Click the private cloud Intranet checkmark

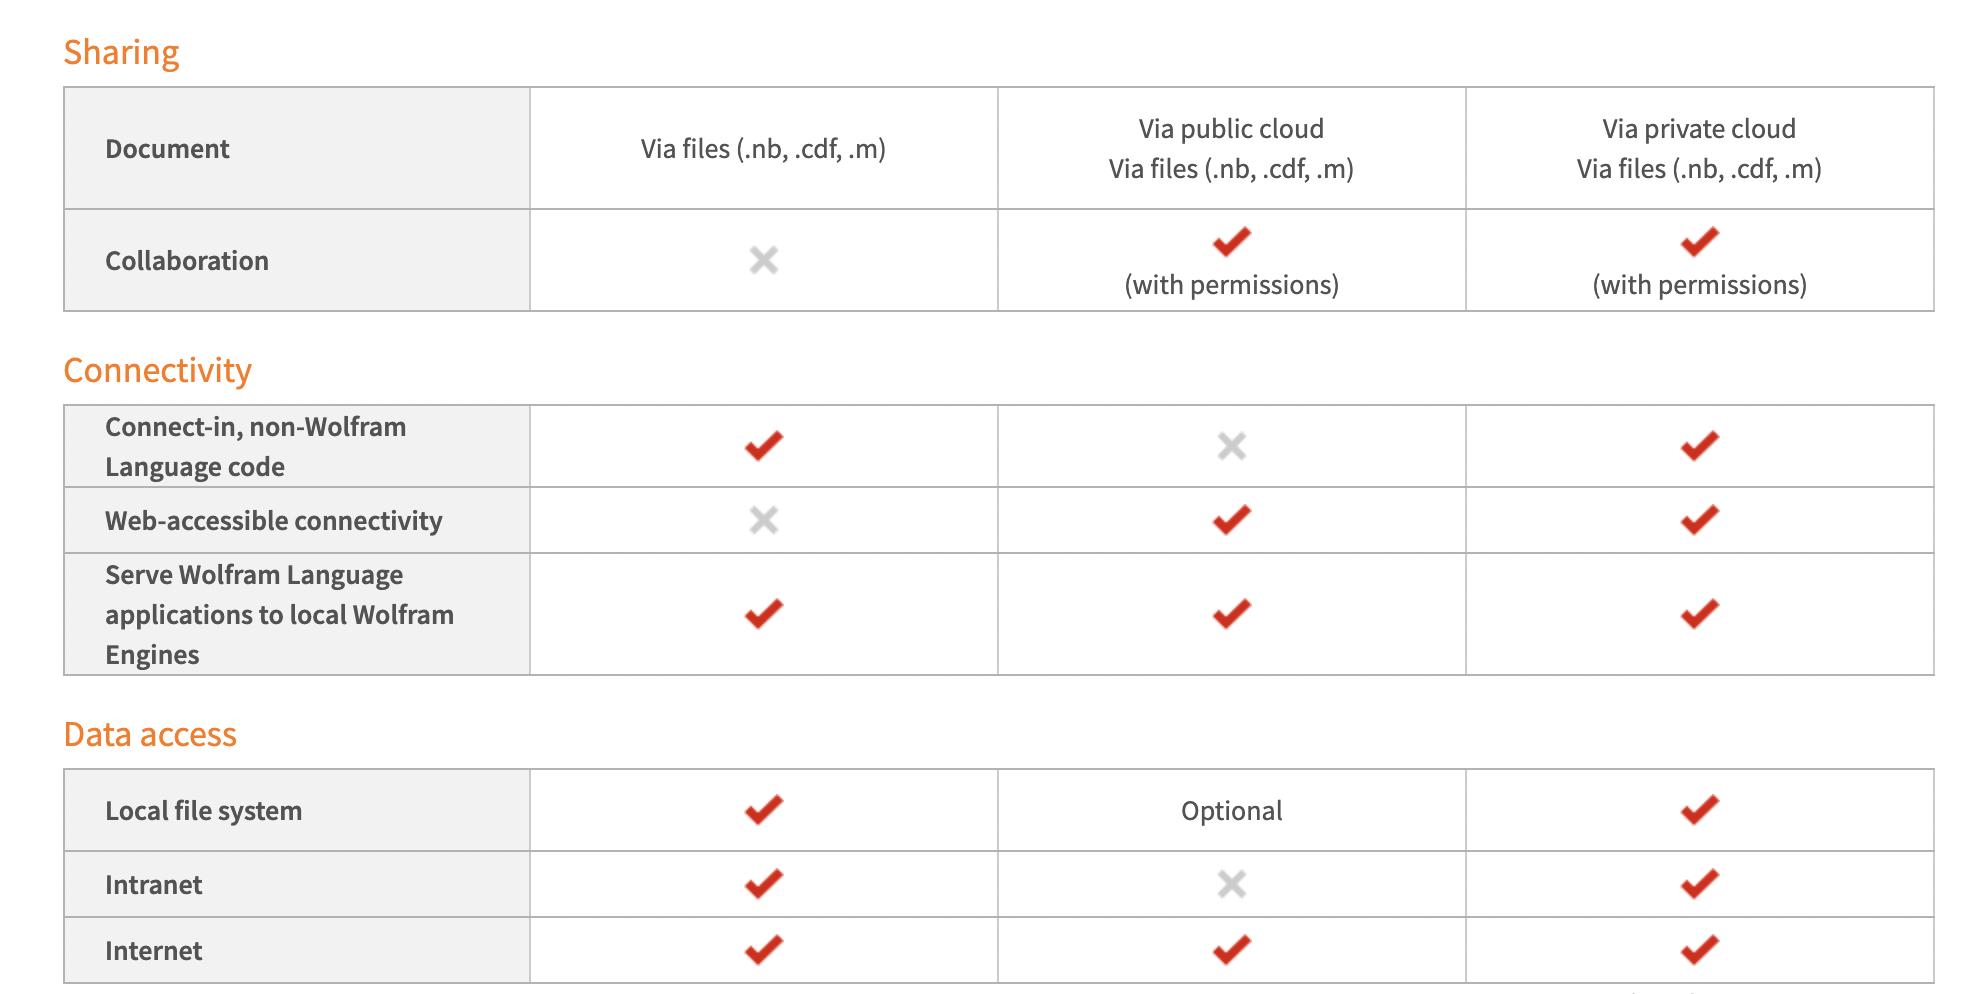[1699, 883]
